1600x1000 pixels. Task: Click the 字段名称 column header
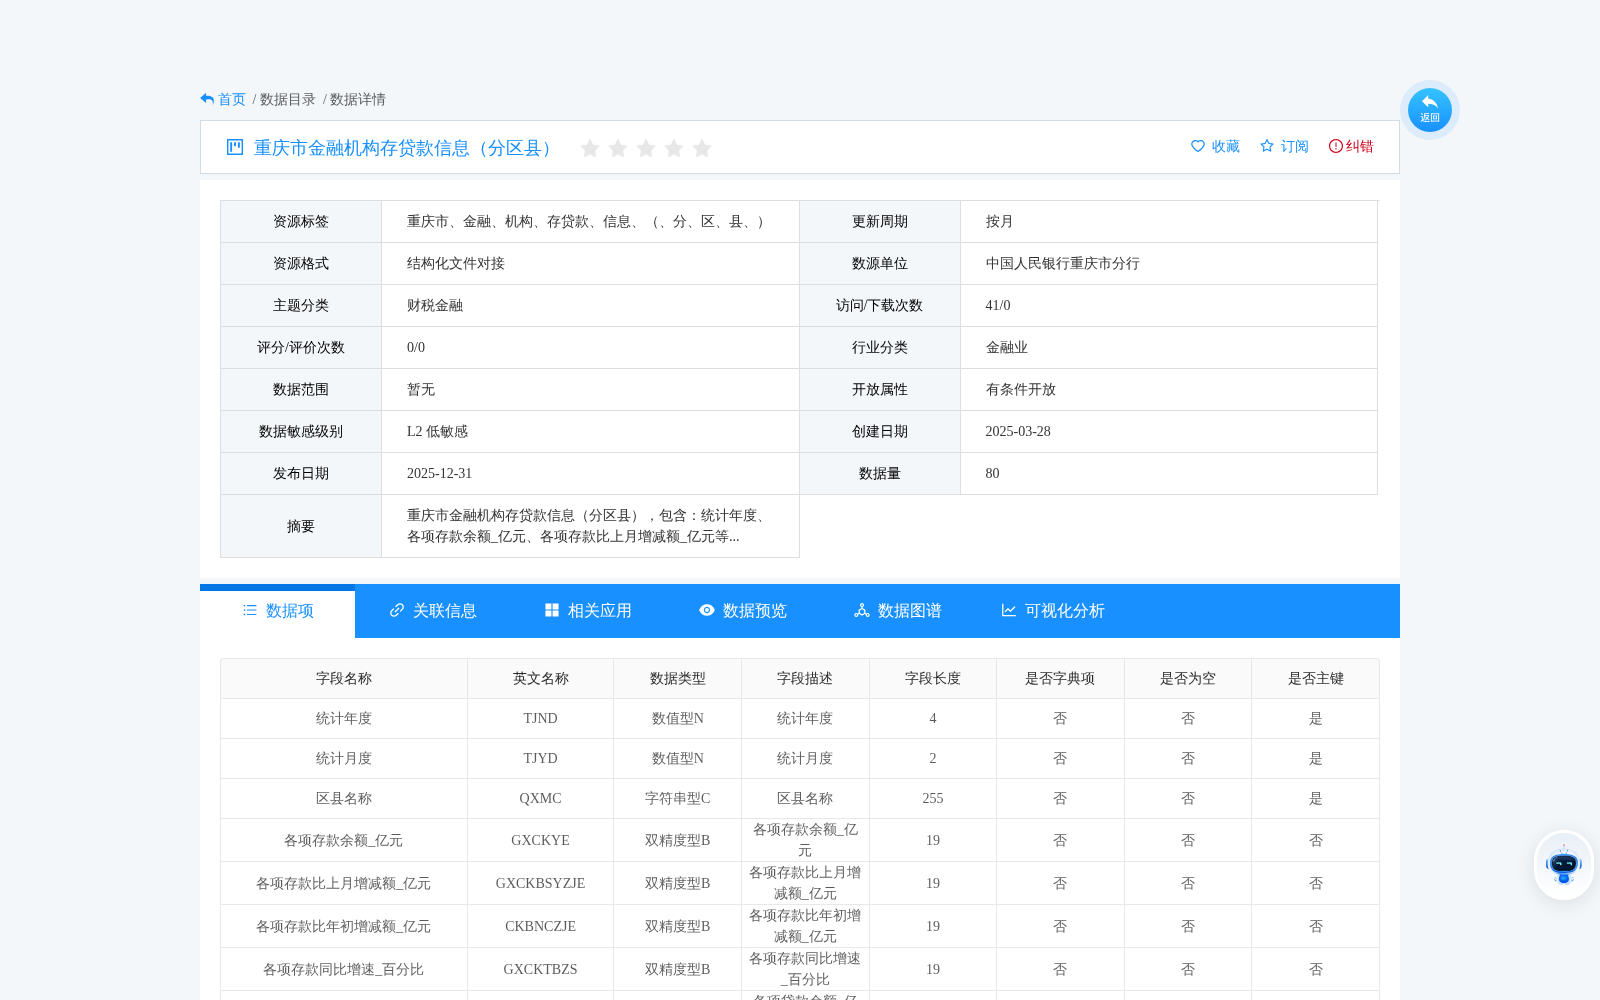click(x=344, y=679)
